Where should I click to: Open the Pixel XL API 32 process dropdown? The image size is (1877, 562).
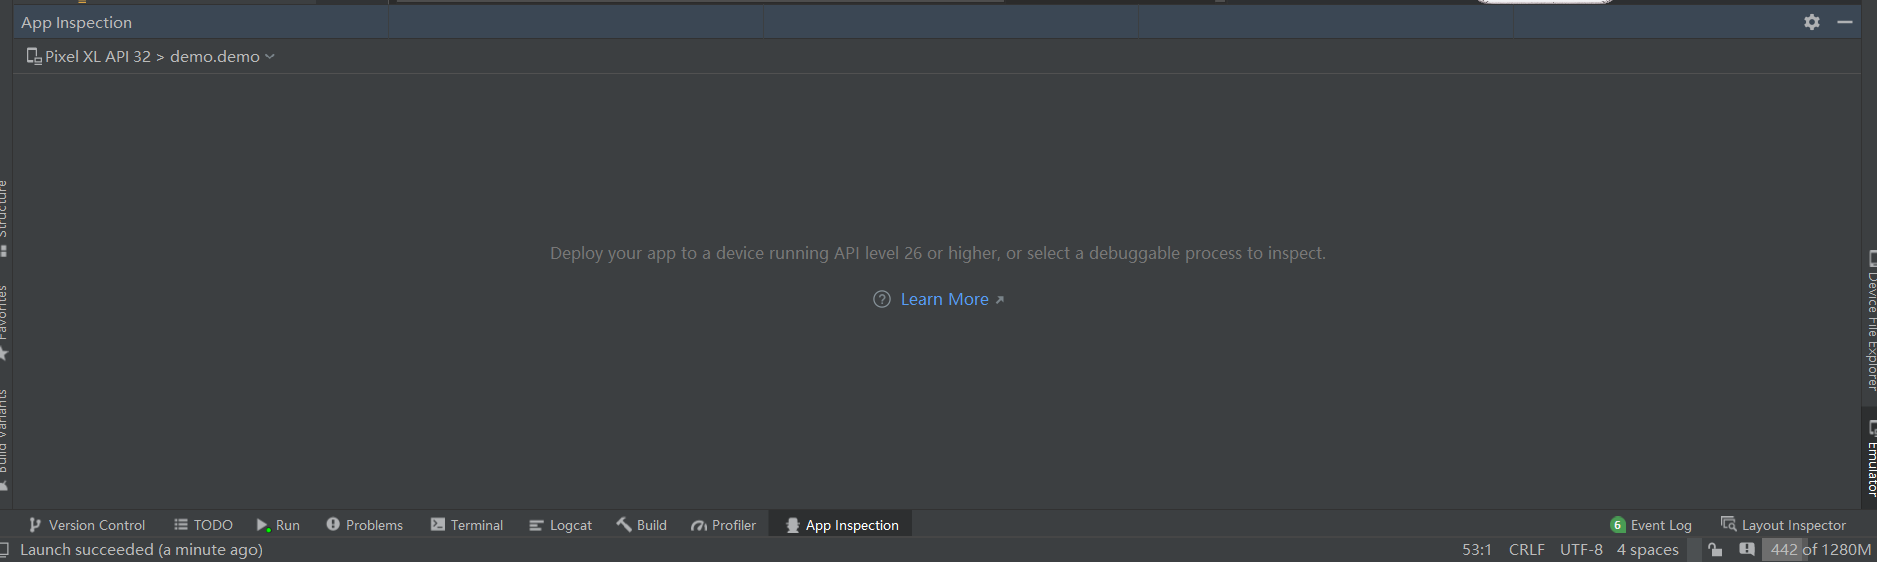(150, 57)
